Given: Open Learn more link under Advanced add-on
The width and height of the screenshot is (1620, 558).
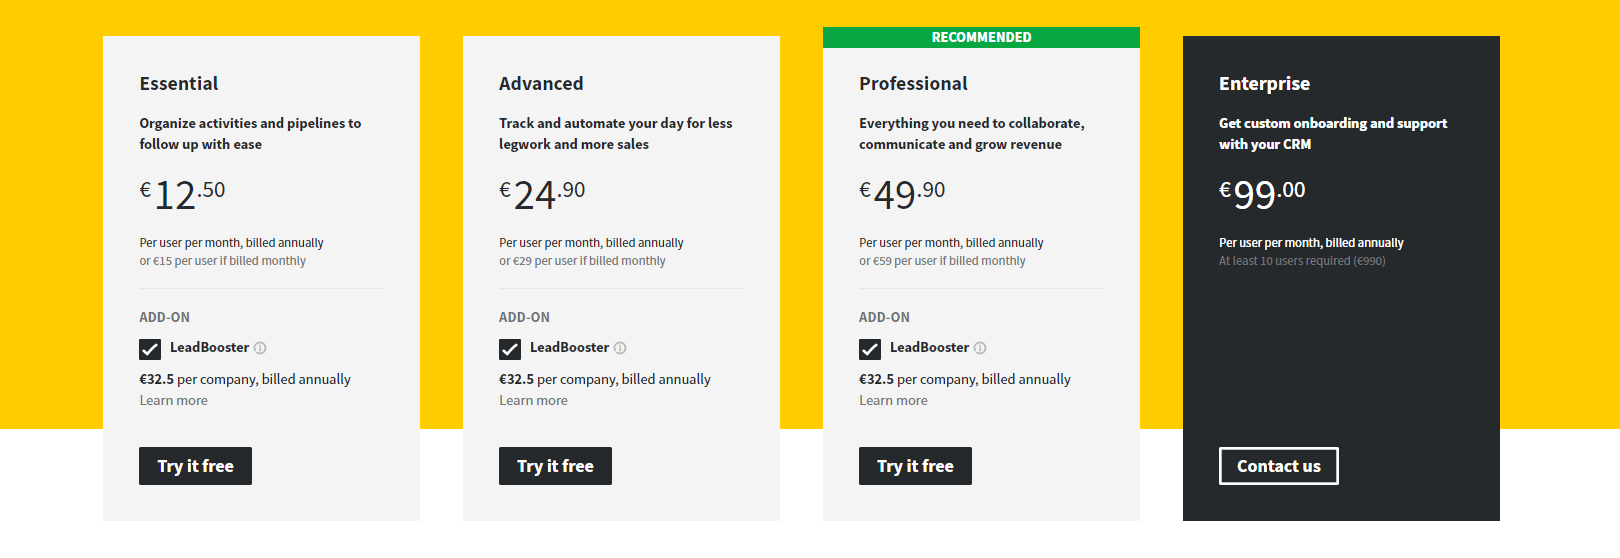Looking at the screenshot, I should point(534,401).
